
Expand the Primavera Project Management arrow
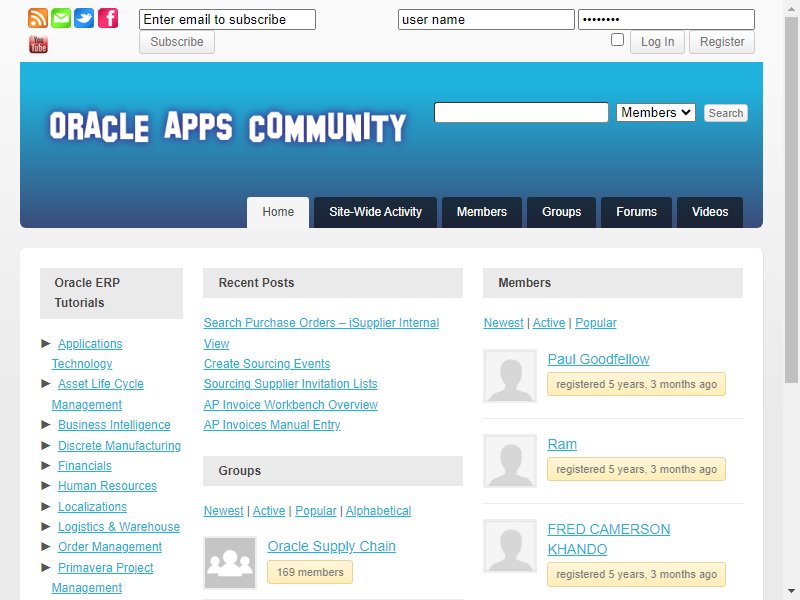pos(46,567)
